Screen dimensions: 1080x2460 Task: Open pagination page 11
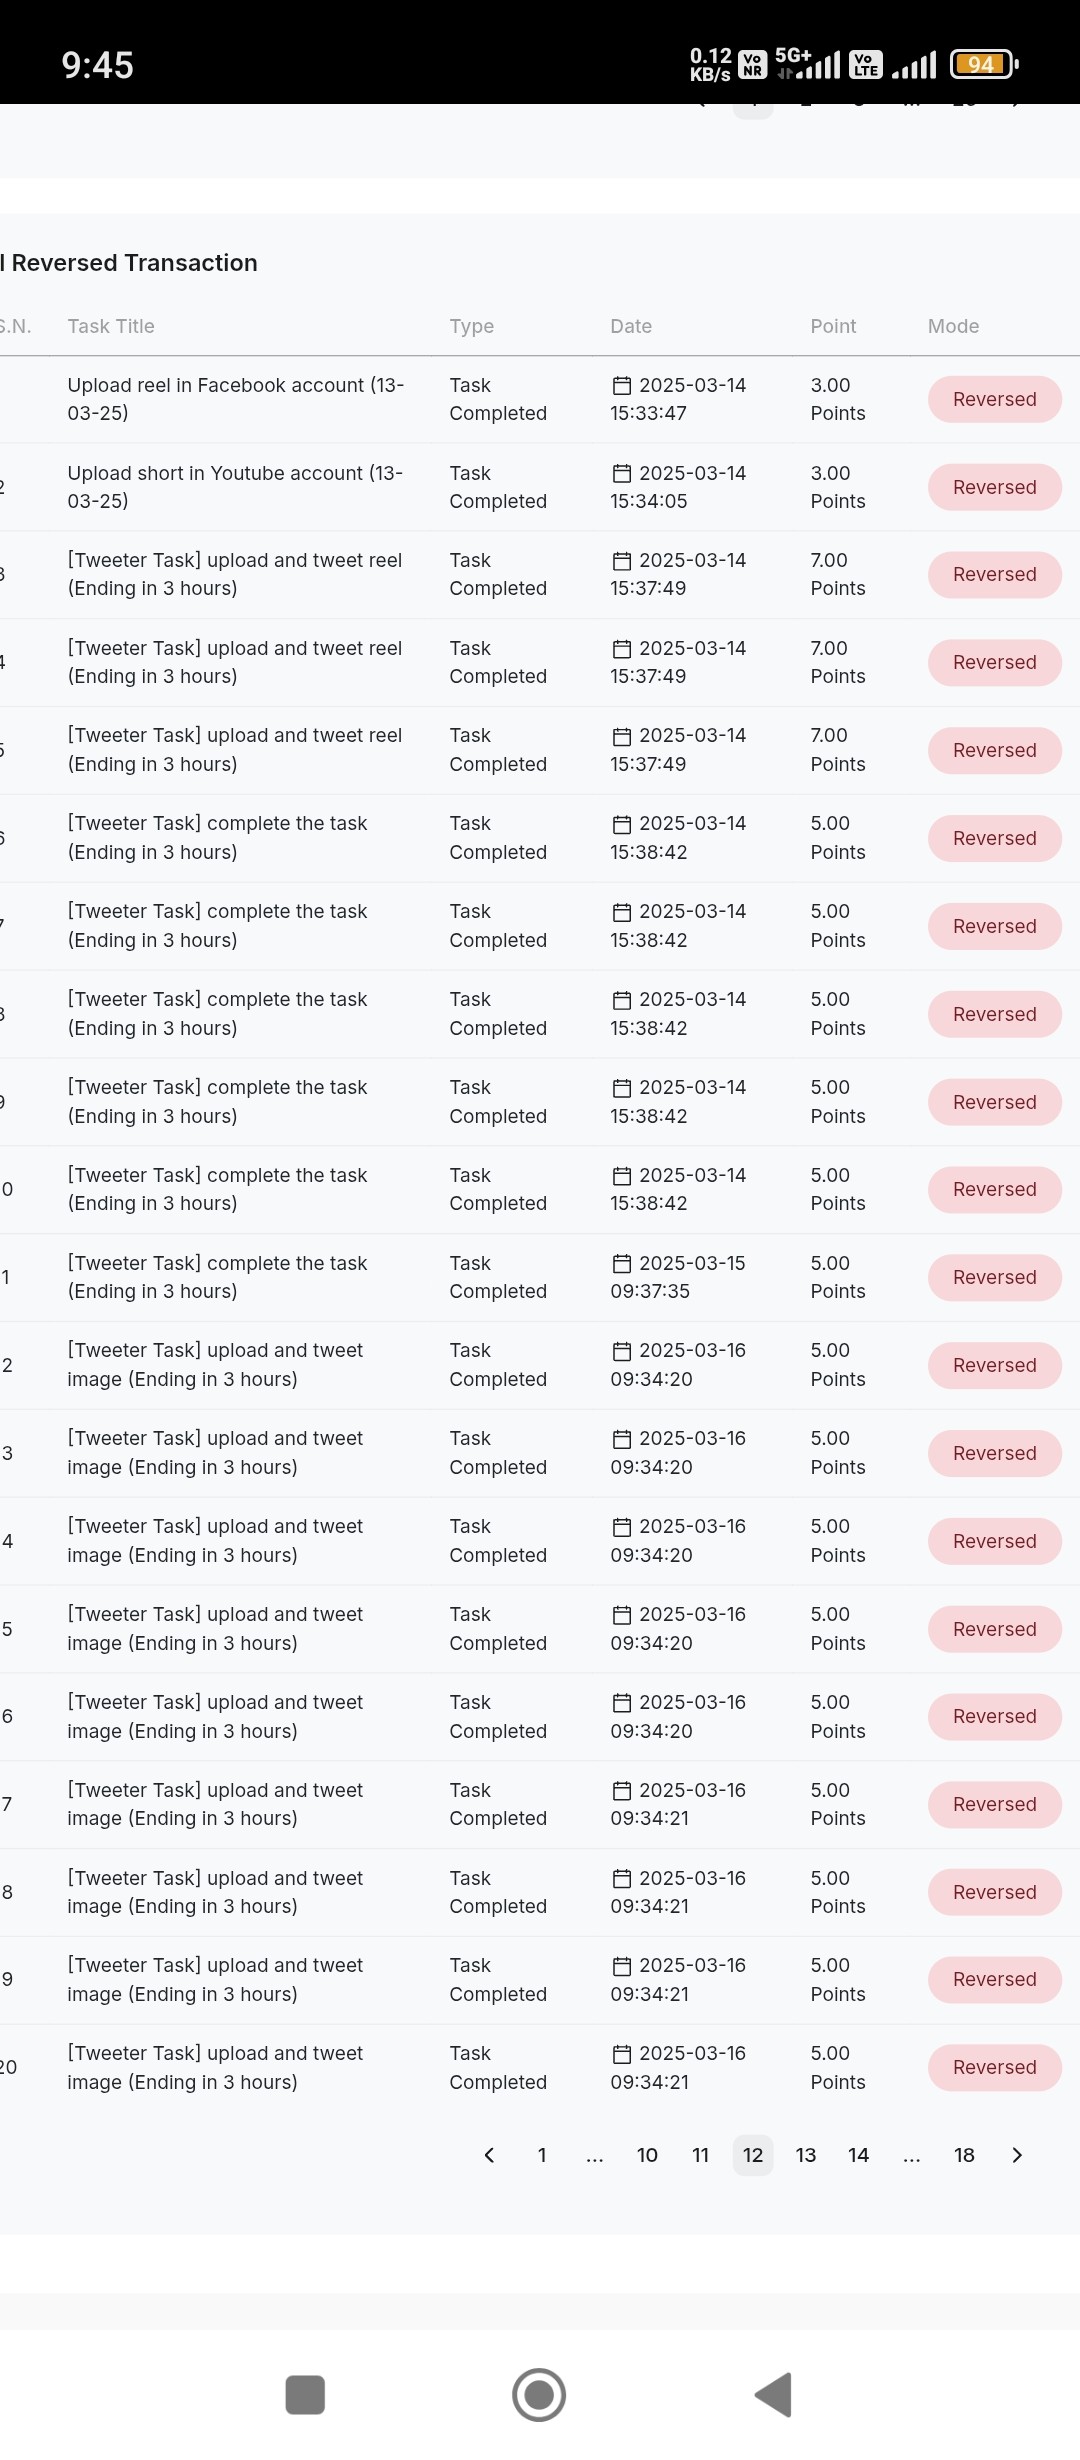pos(700,2155)
